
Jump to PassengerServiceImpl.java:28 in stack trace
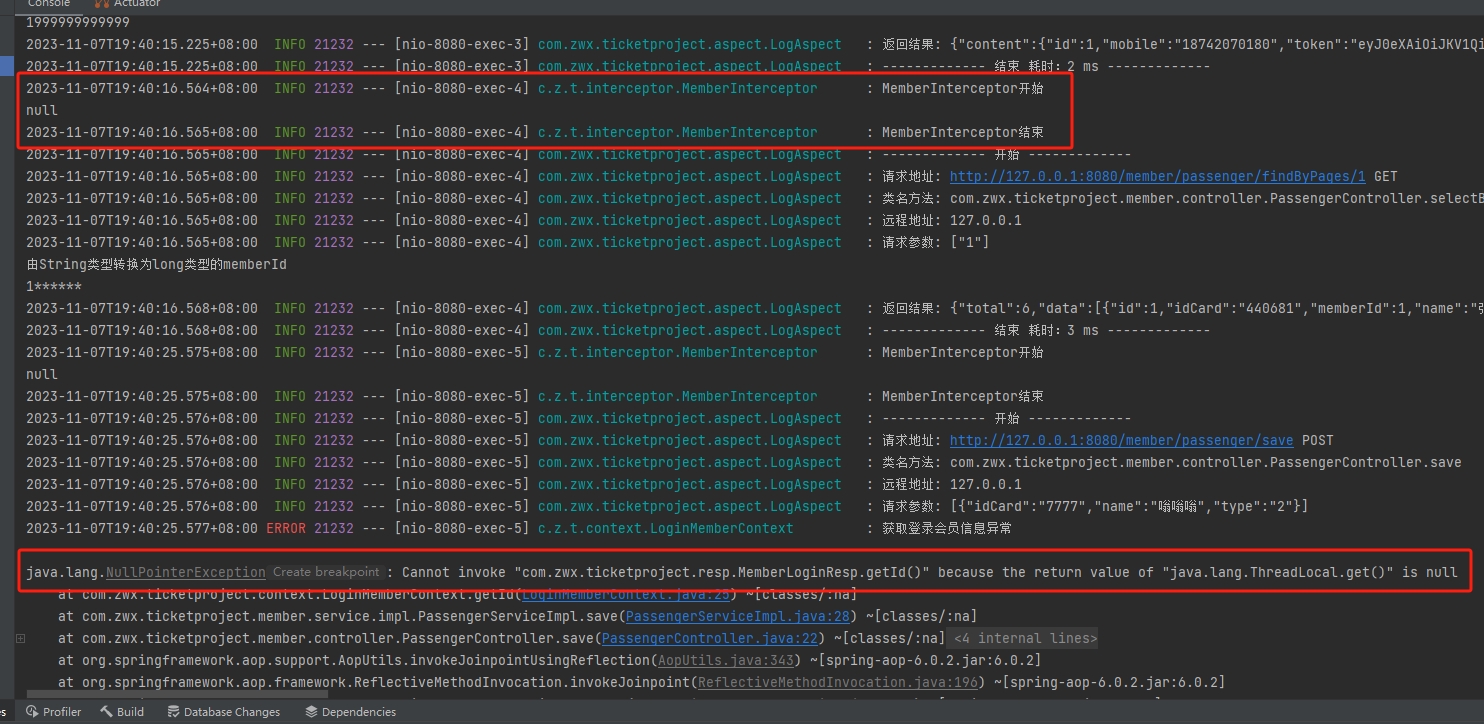click(737, 616)
